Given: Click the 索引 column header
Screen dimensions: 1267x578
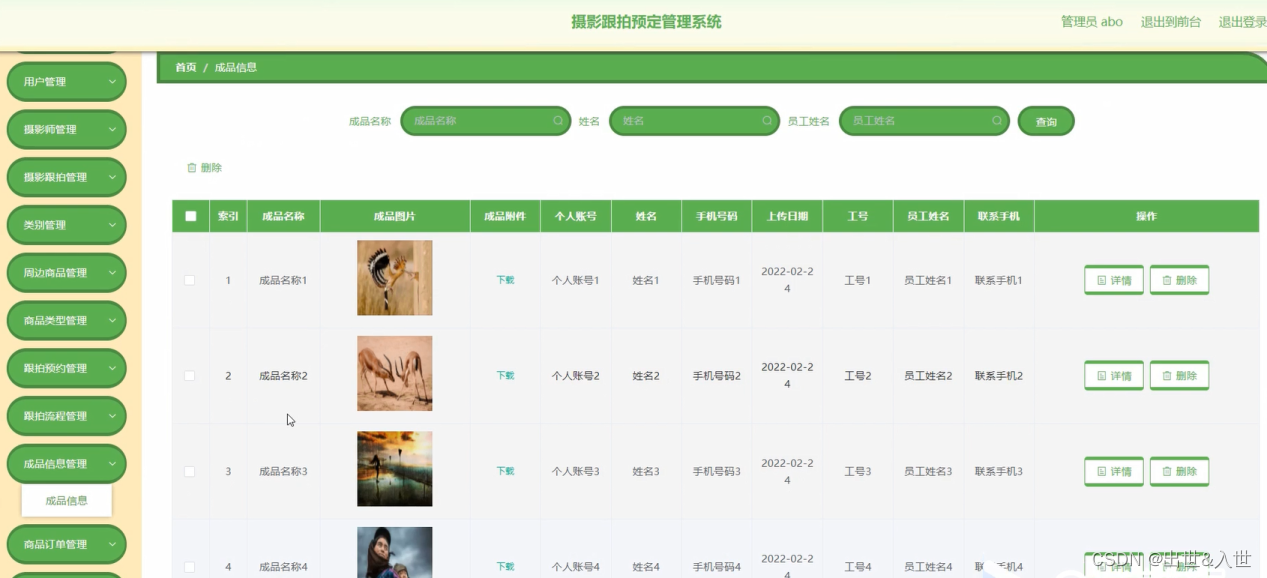Looking at the screenshot, I should coord(228,216).
